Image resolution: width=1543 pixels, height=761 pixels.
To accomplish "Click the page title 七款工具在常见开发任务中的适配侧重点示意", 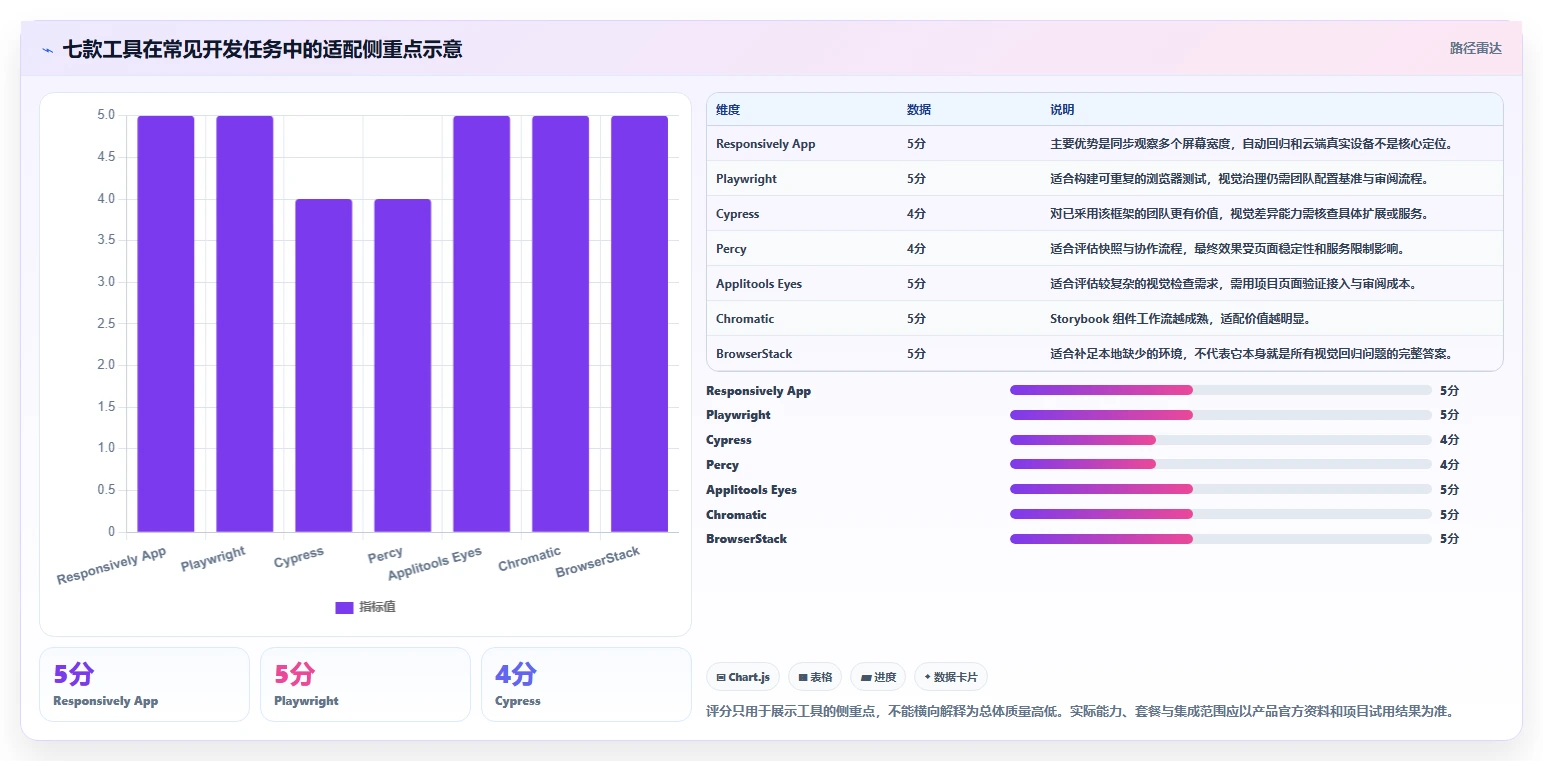I will coord(262,49).
